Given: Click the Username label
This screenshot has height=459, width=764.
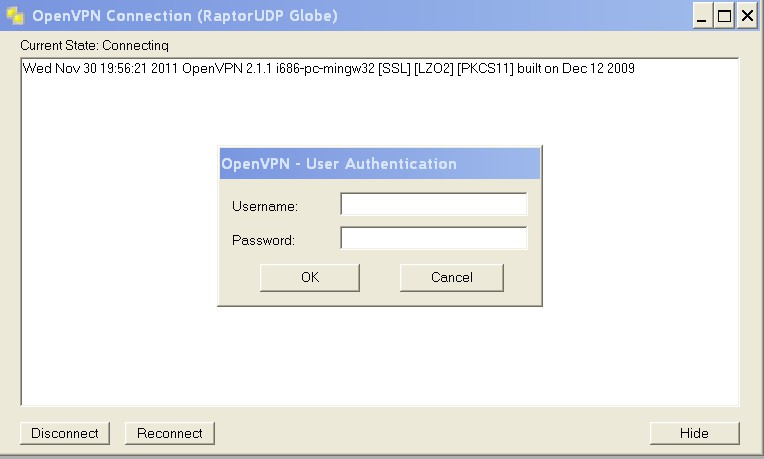Looking at the screenshot, I should (265, 206).
